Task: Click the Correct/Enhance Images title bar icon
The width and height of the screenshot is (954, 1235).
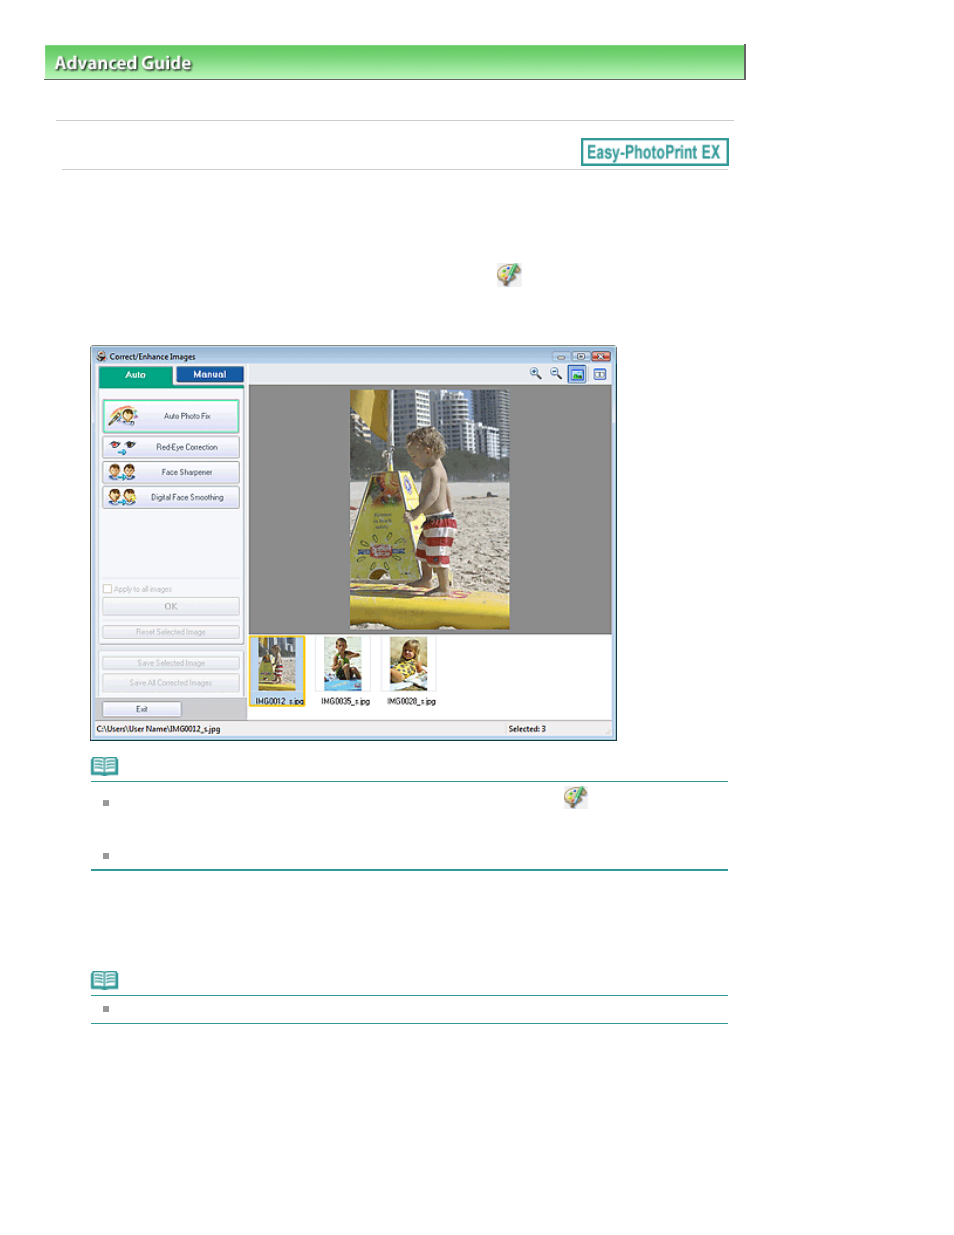Action: (101, 356)
